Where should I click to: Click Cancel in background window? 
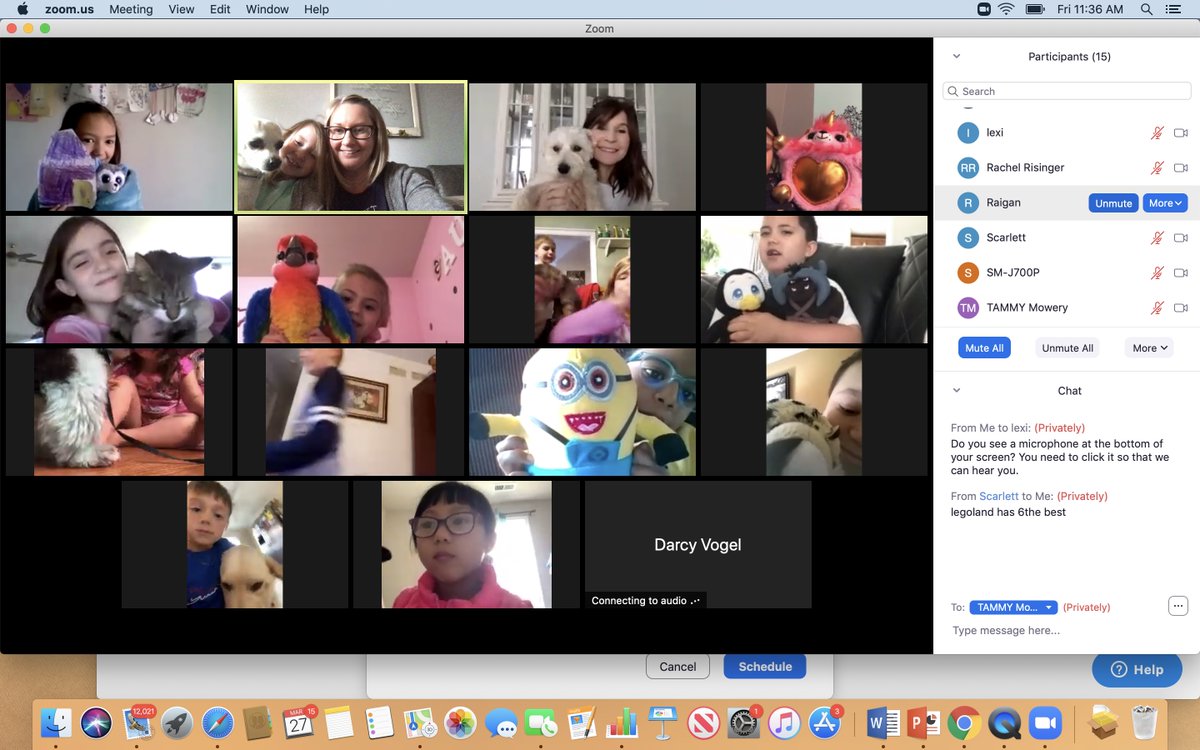677,666
